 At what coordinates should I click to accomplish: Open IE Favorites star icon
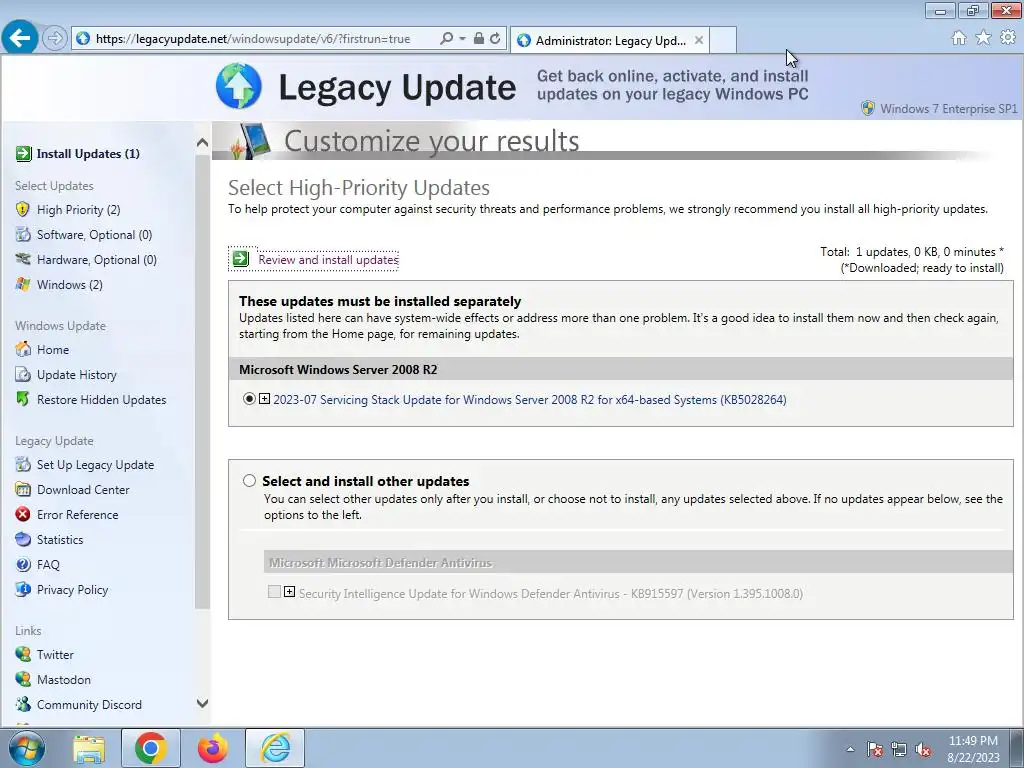[984, 38]
